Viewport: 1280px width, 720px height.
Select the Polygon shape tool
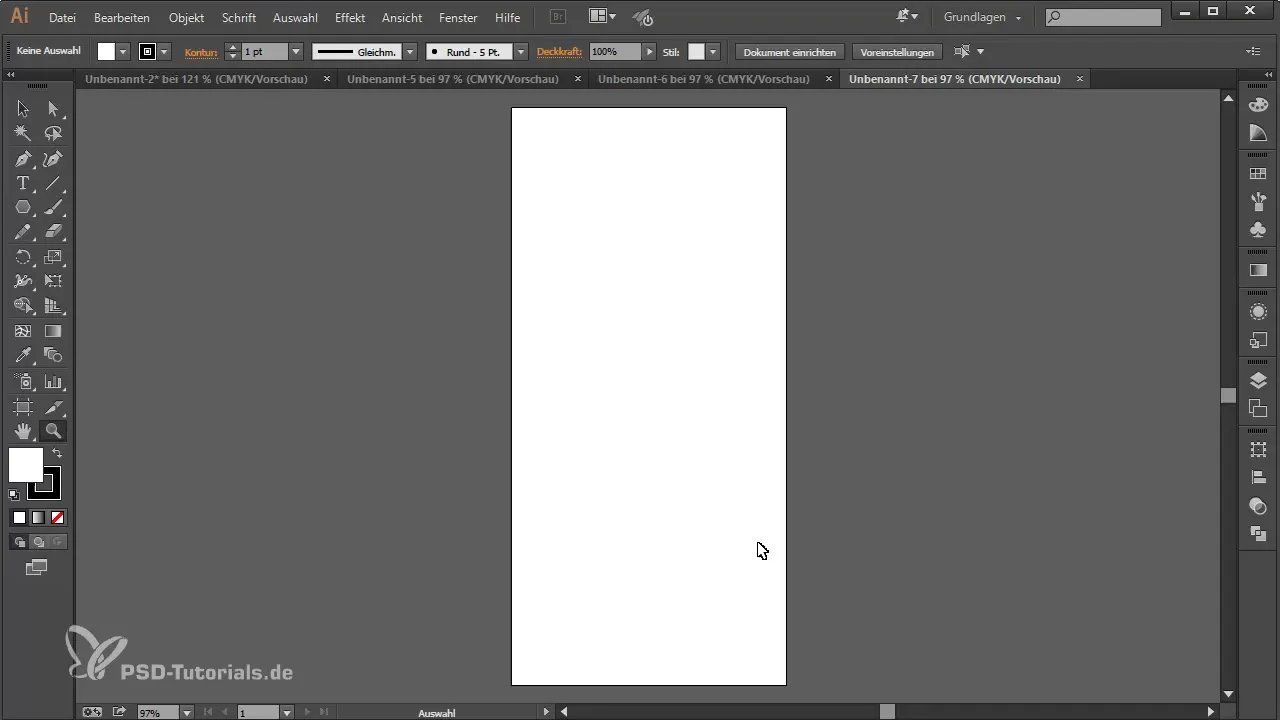pyautogui.click(x=23, y=208)
